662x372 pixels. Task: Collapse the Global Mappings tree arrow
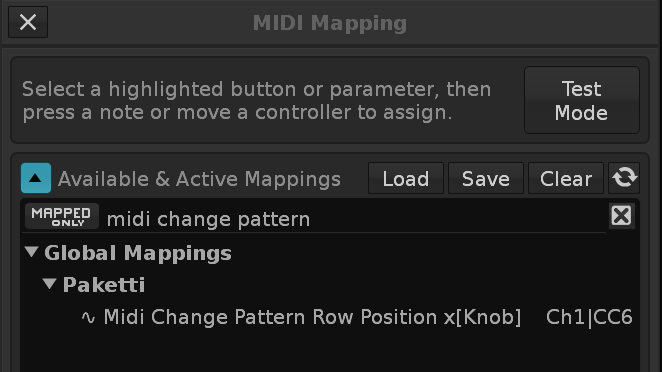pos(32,252)
